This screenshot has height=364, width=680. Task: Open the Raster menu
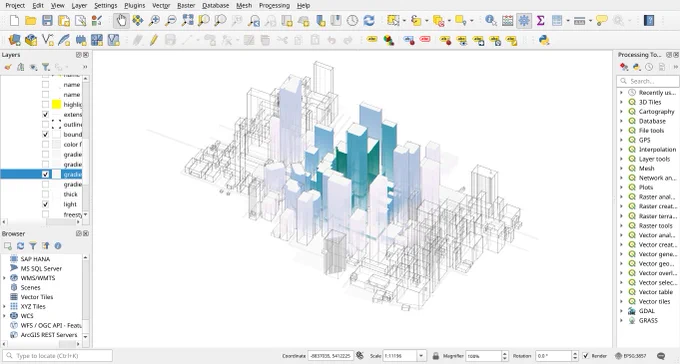click(186, 6)
